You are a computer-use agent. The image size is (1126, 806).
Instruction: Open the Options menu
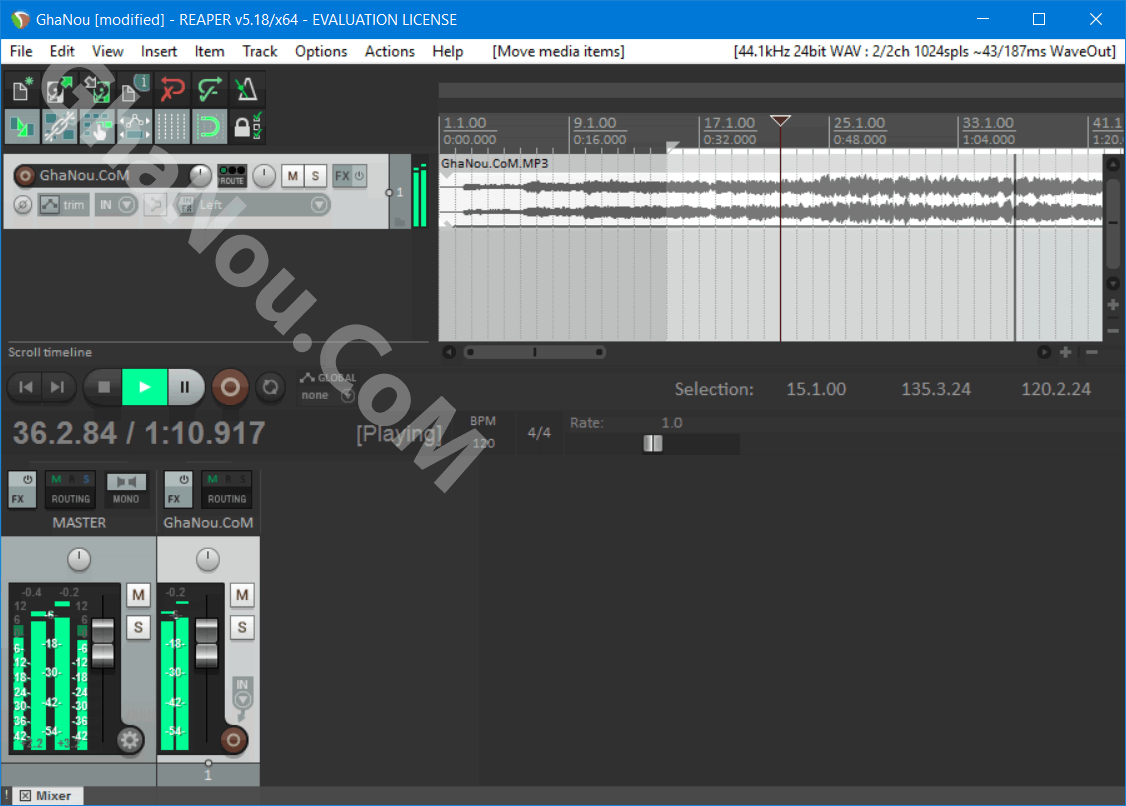pos(321,52)
